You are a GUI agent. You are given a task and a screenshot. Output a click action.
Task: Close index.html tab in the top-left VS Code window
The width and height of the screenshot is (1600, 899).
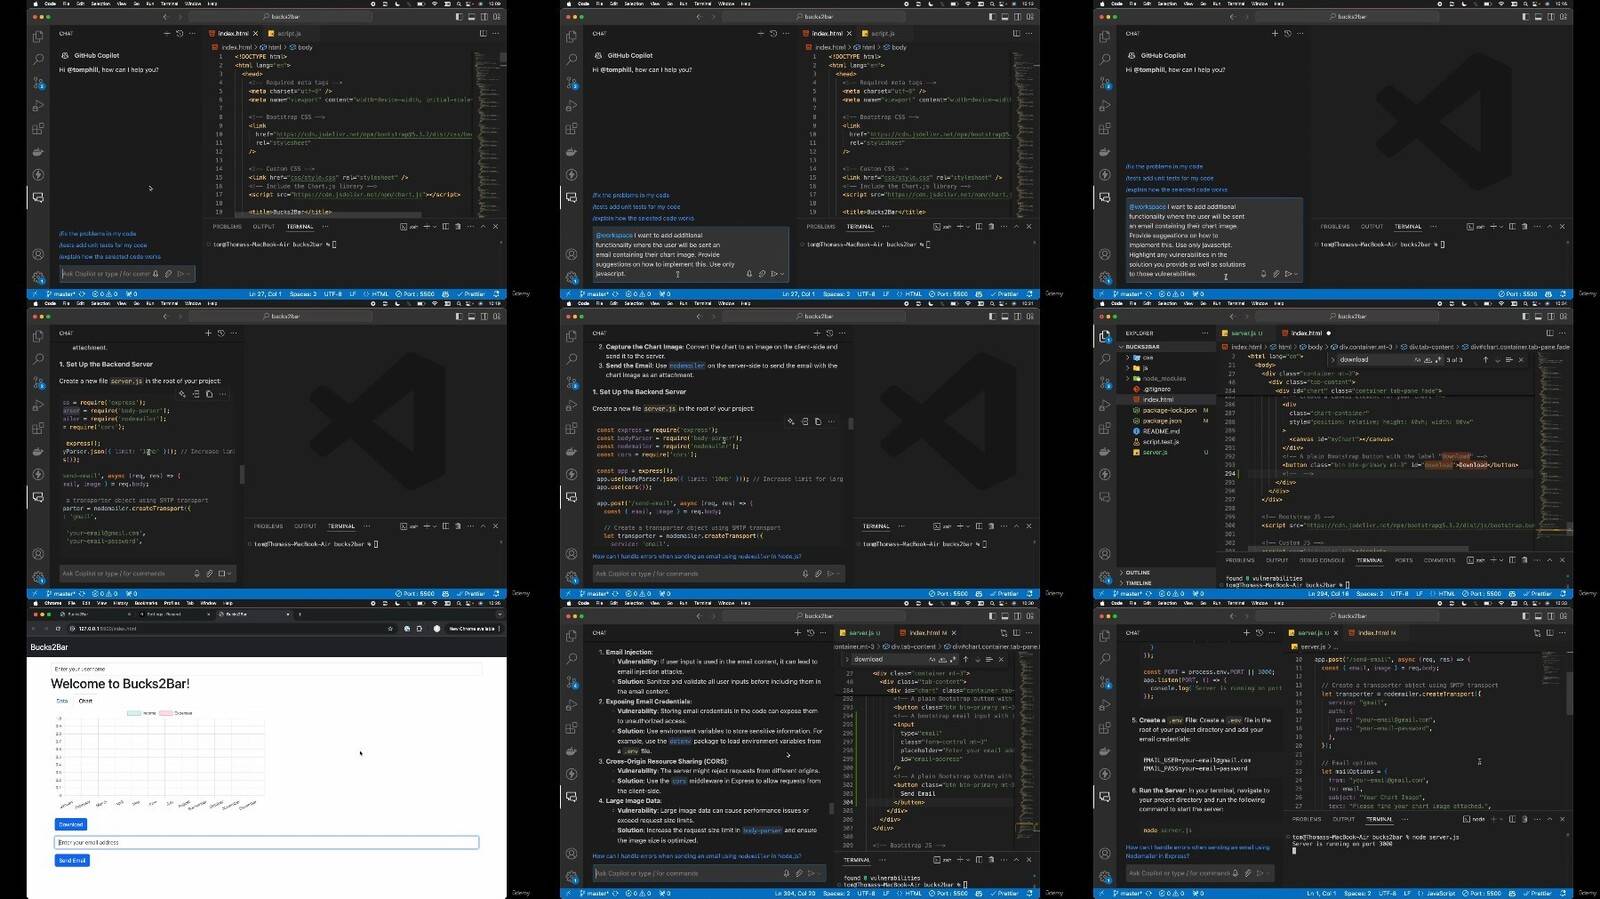[x=255, y=33]
